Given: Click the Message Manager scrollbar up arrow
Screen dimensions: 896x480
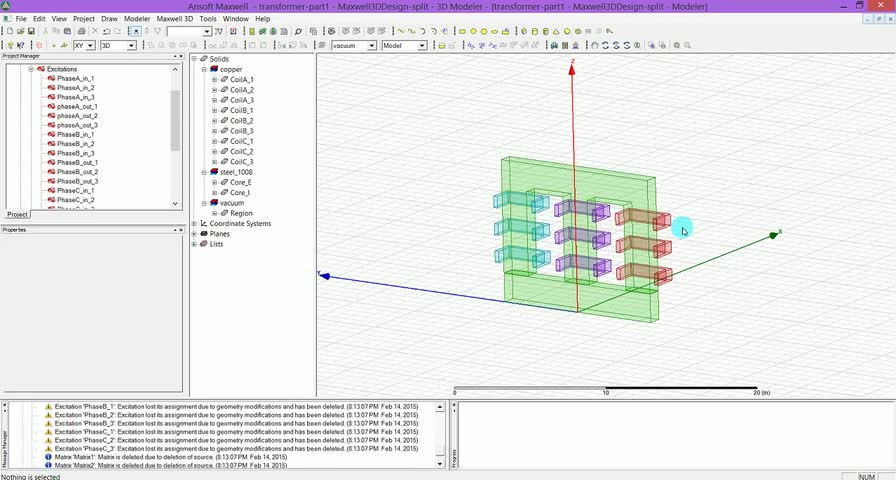Looking at the screenshot, I should (440, 407).
